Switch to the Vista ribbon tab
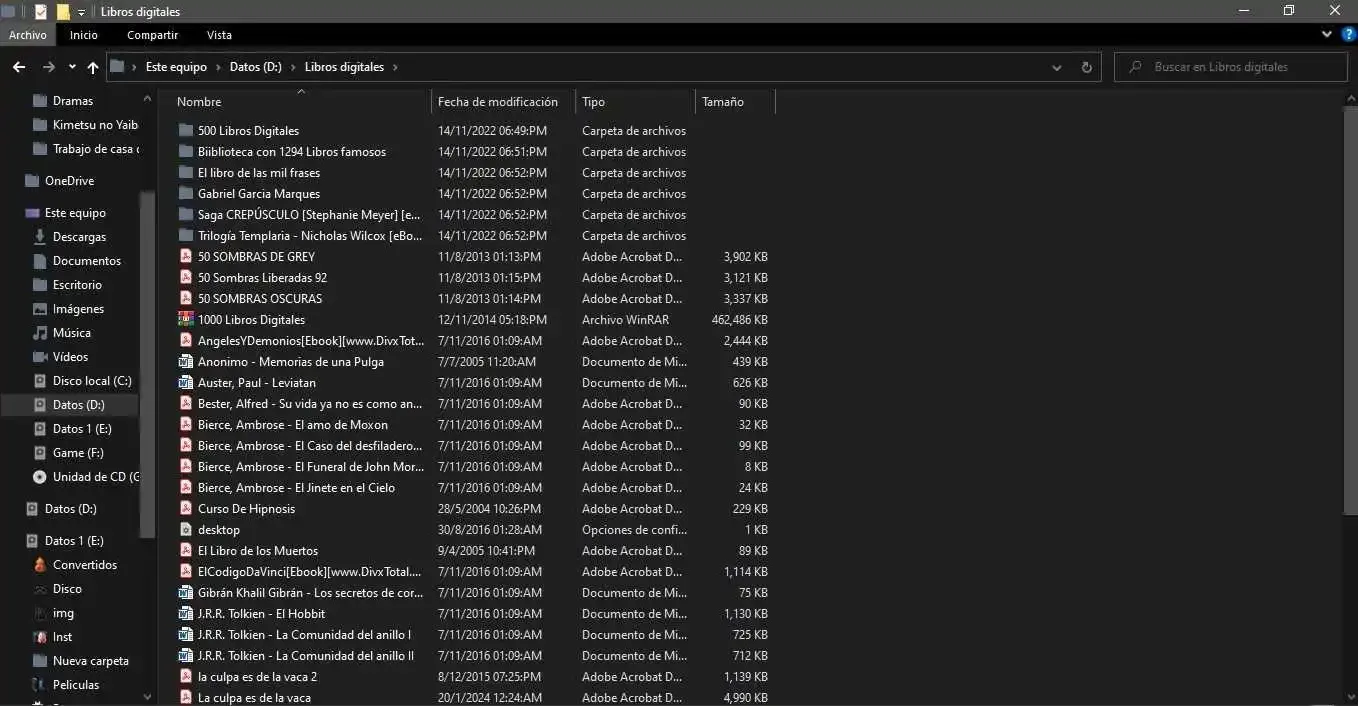Screen dimensions: 1358x706 click(219, 35)
